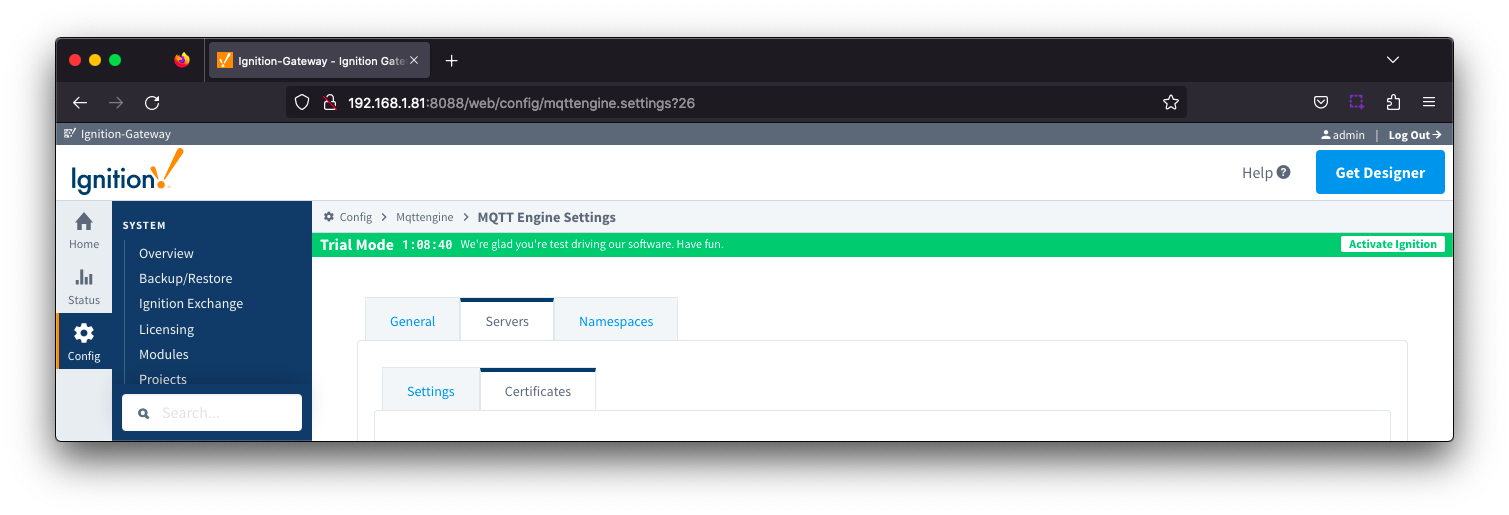Open Modules menu item
Screen dimensions: 1509x515
click(164, 354)
